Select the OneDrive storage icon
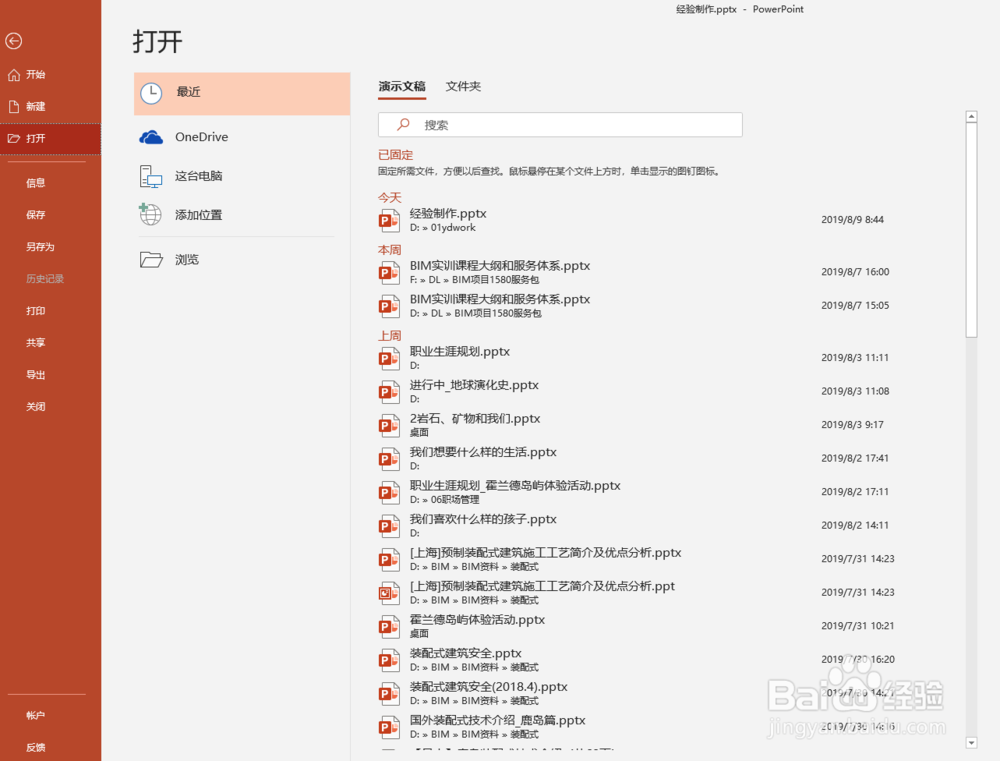 pos(150,137)
